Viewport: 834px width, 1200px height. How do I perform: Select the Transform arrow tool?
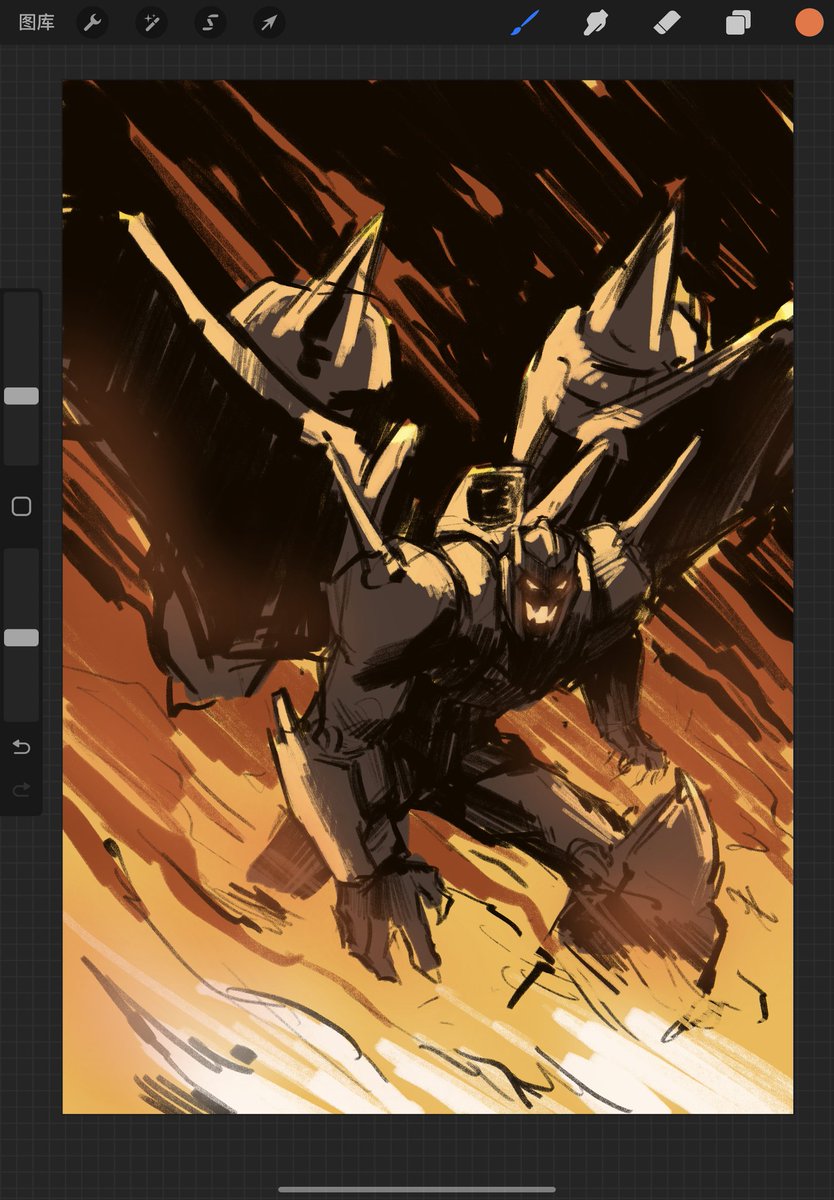tap(269, 22)
